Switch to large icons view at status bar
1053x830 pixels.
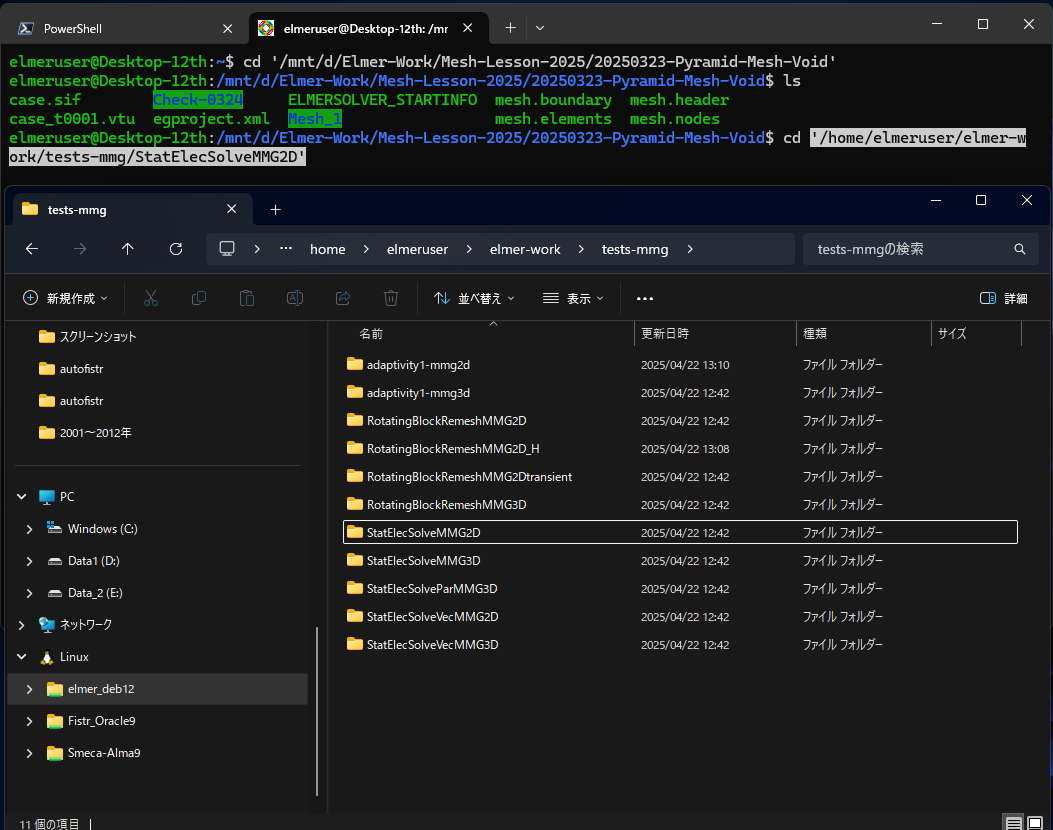click(1037, 820)
